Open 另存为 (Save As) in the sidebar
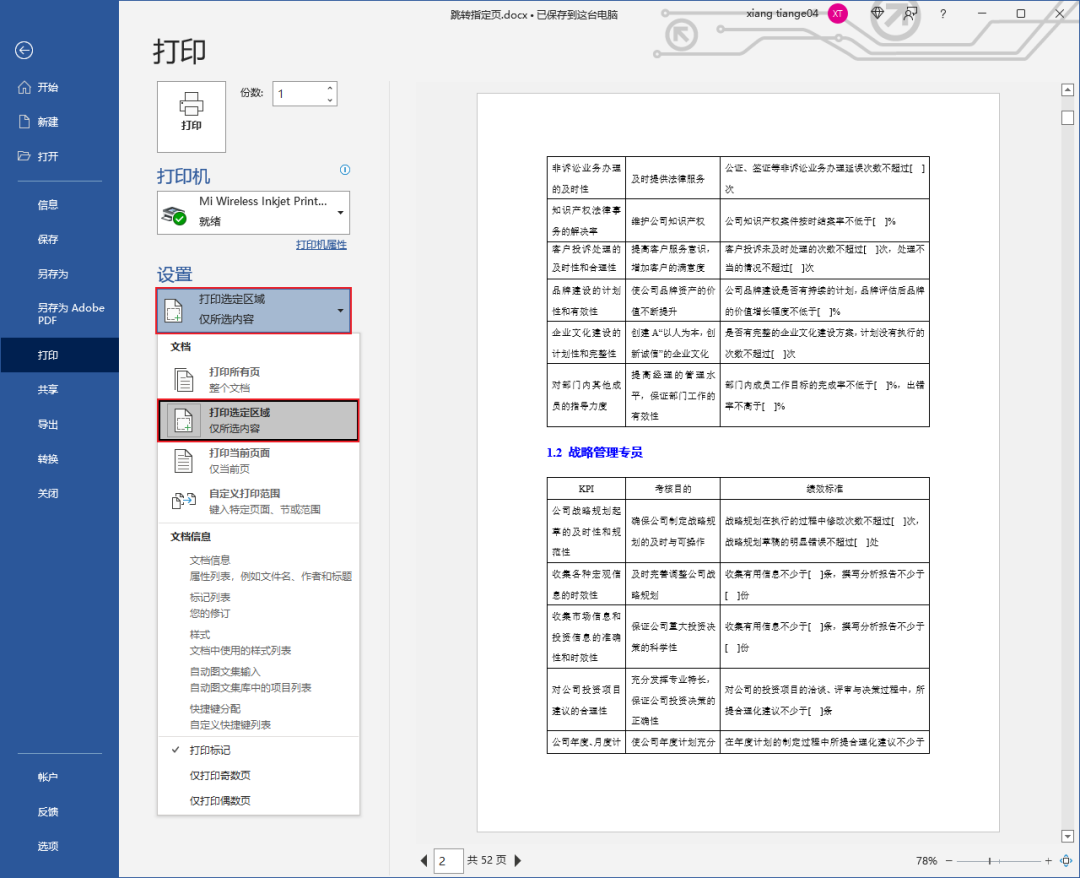Image resolution: width=1080 pixels, height=878 pixels. (x=53, y=274)
